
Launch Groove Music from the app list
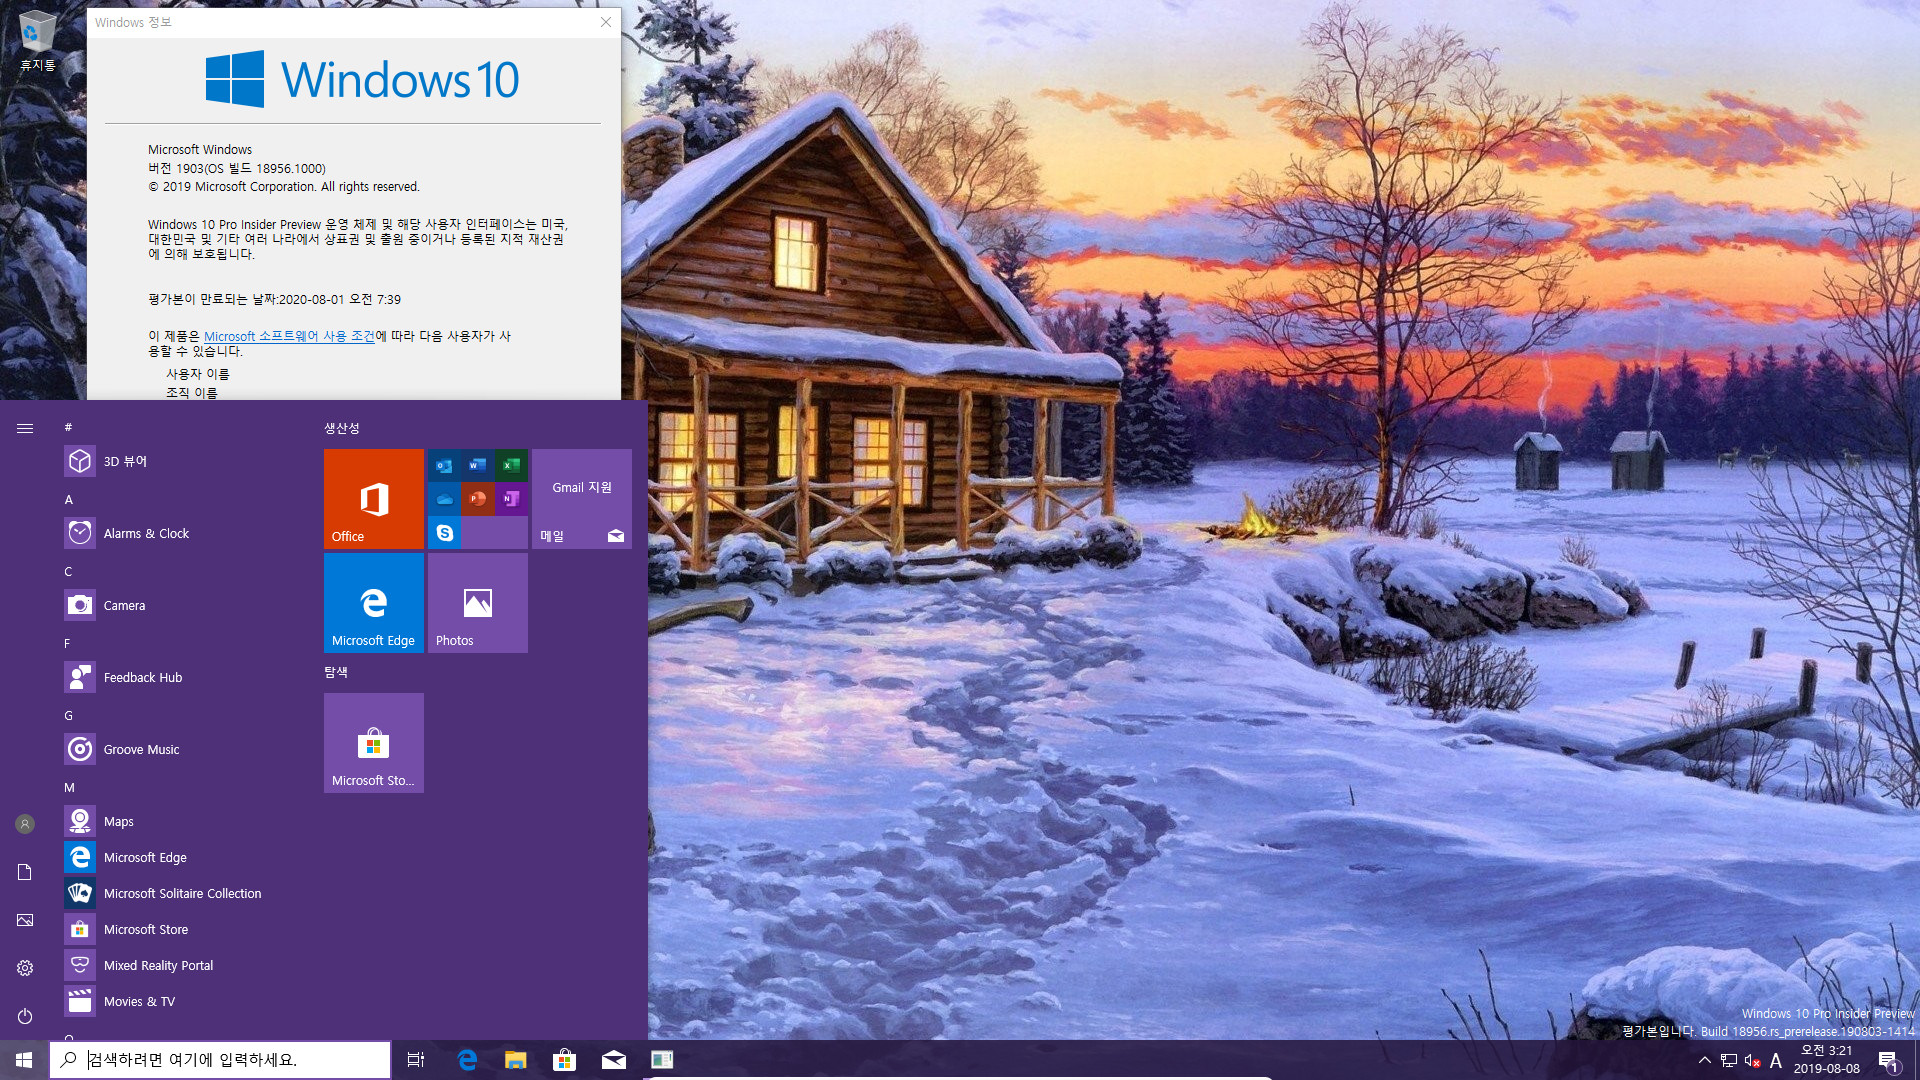(184, 749)
